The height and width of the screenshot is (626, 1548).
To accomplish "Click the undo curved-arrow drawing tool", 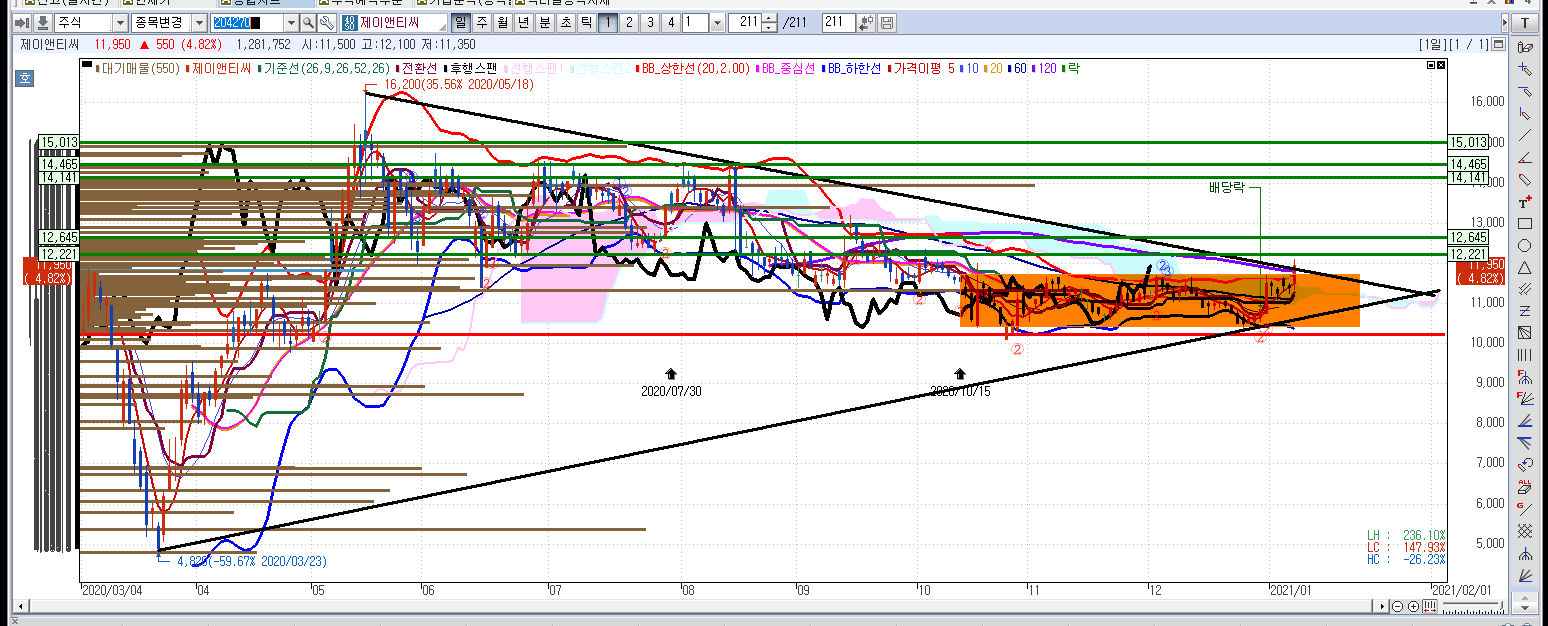I will pos(1525,463).
